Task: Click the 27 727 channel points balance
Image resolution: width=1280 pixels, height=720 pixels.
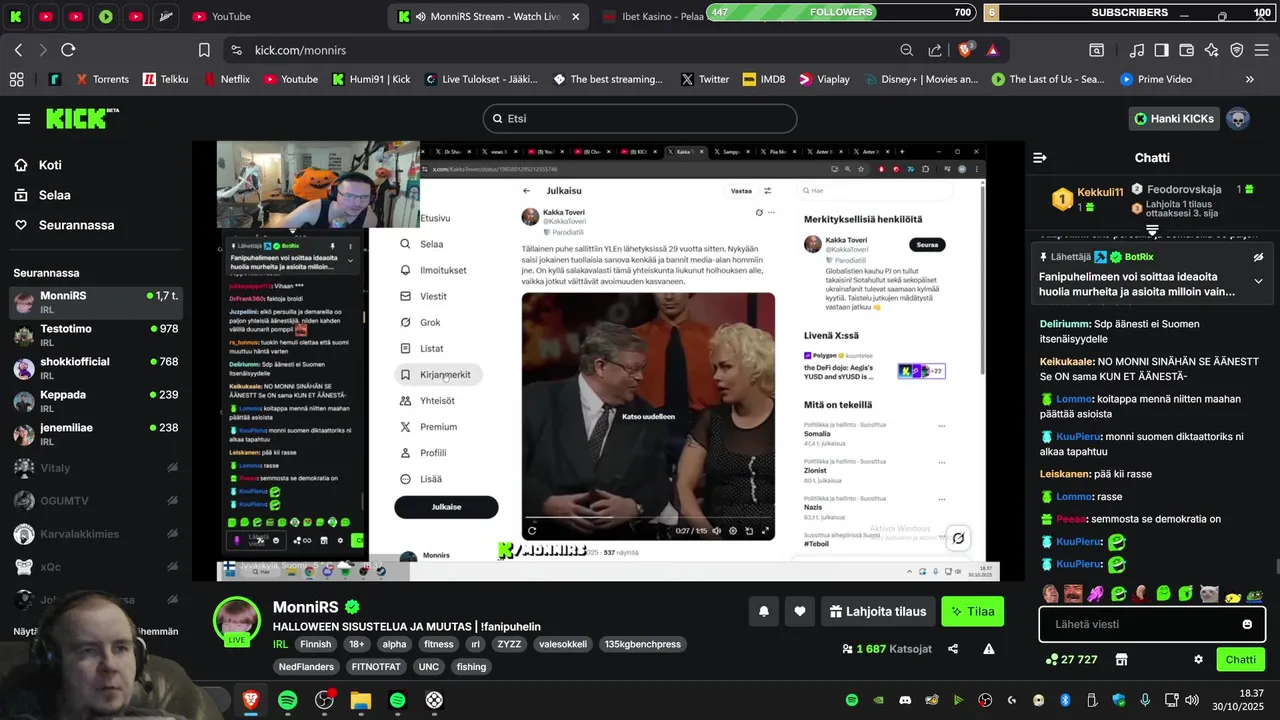Action: coord(1071,660)
